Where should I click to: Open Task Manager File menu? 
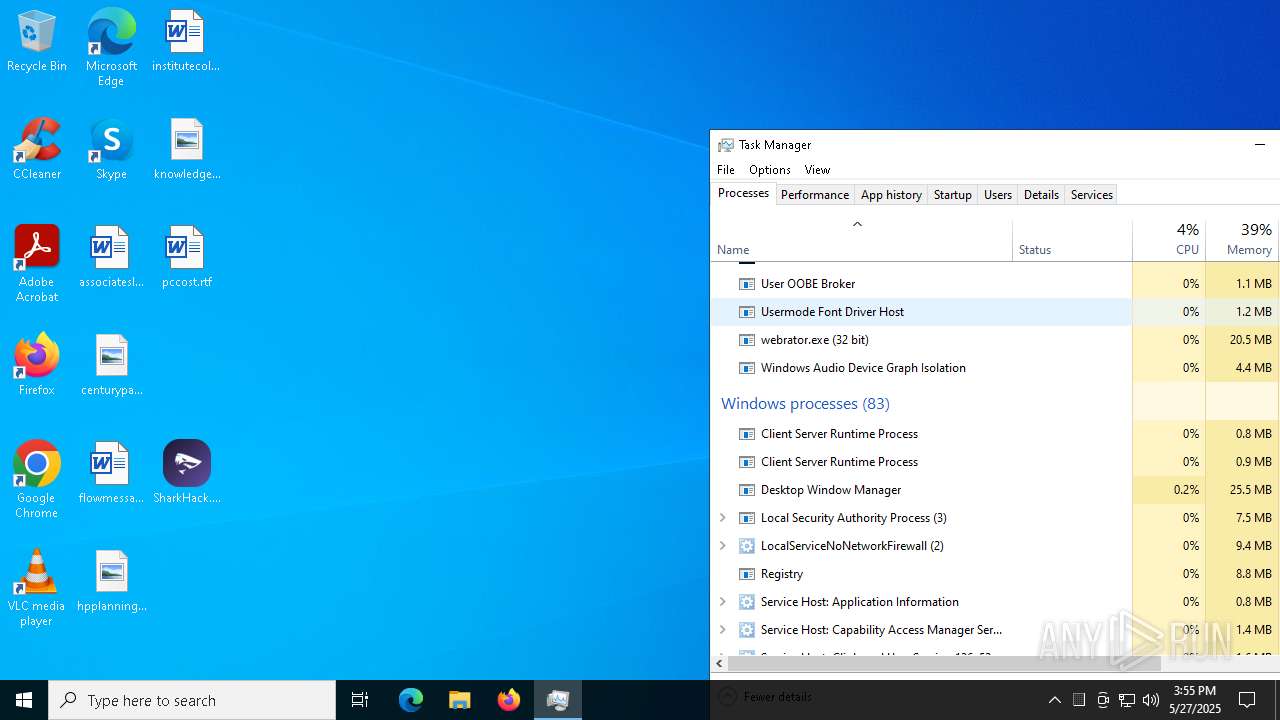click(x=726, y=170)
